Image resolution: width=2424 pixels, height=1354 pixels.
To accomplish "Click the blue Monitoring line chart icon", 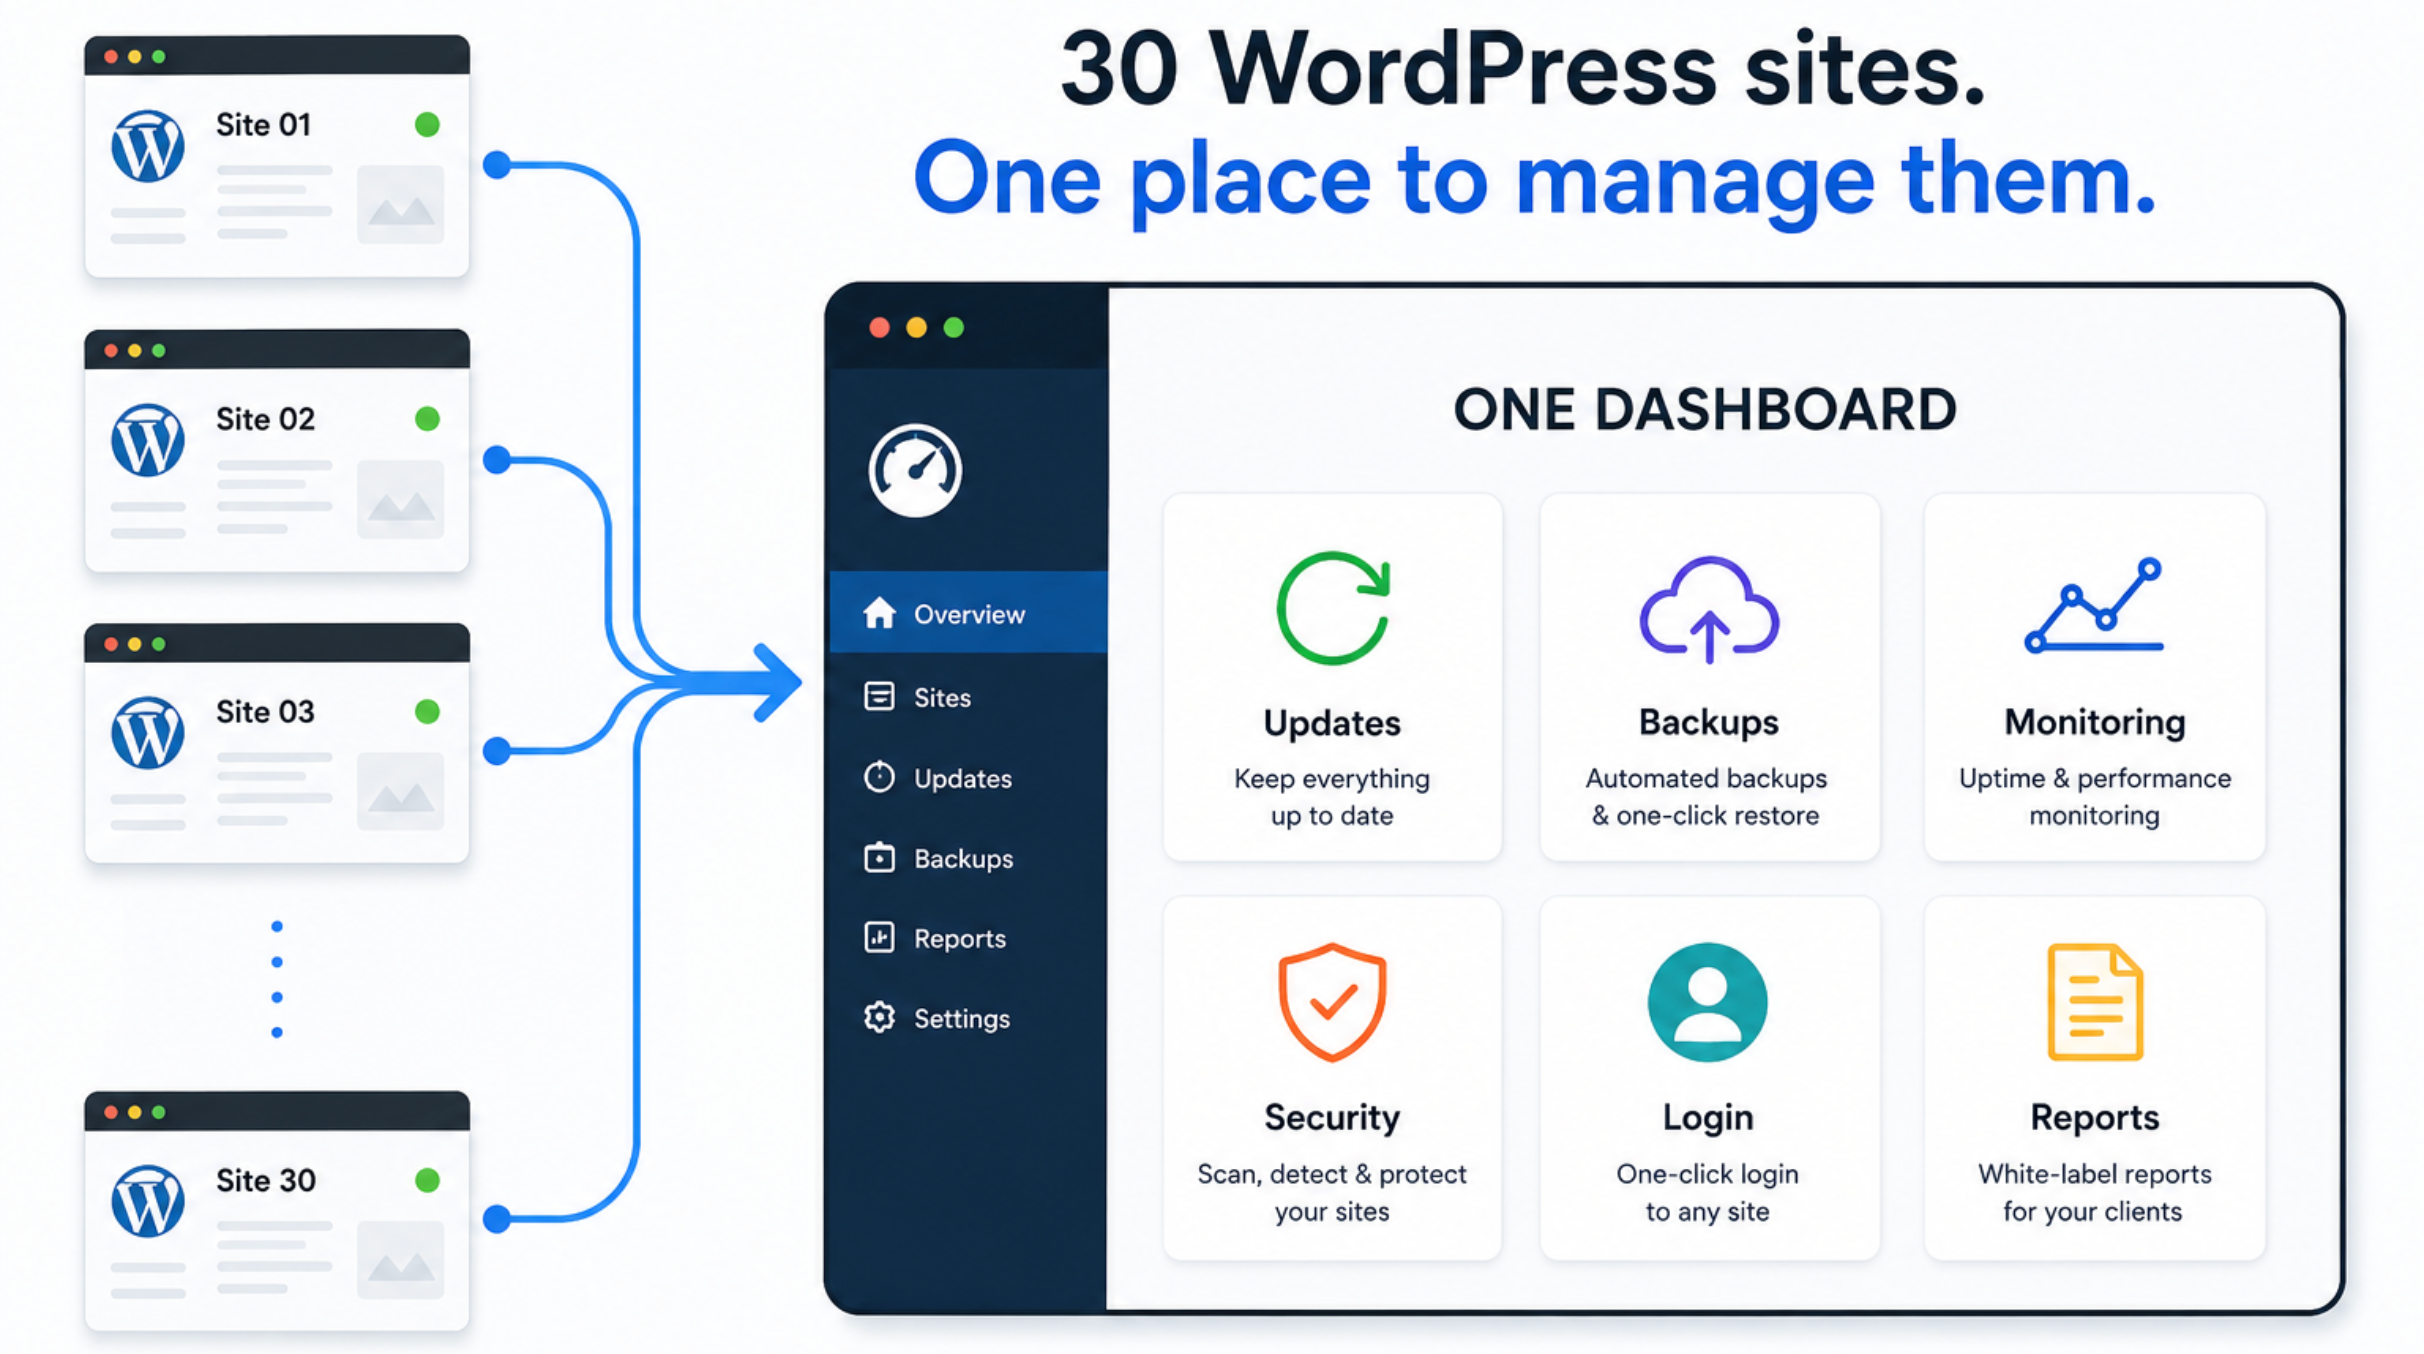I will [x=2094, y=606].
